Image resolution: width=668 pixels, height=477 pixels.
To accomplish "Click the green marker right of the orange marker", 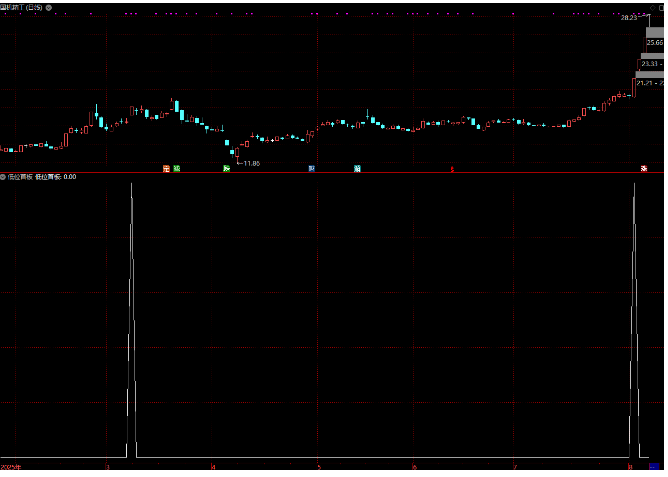I will click(177, 169).
